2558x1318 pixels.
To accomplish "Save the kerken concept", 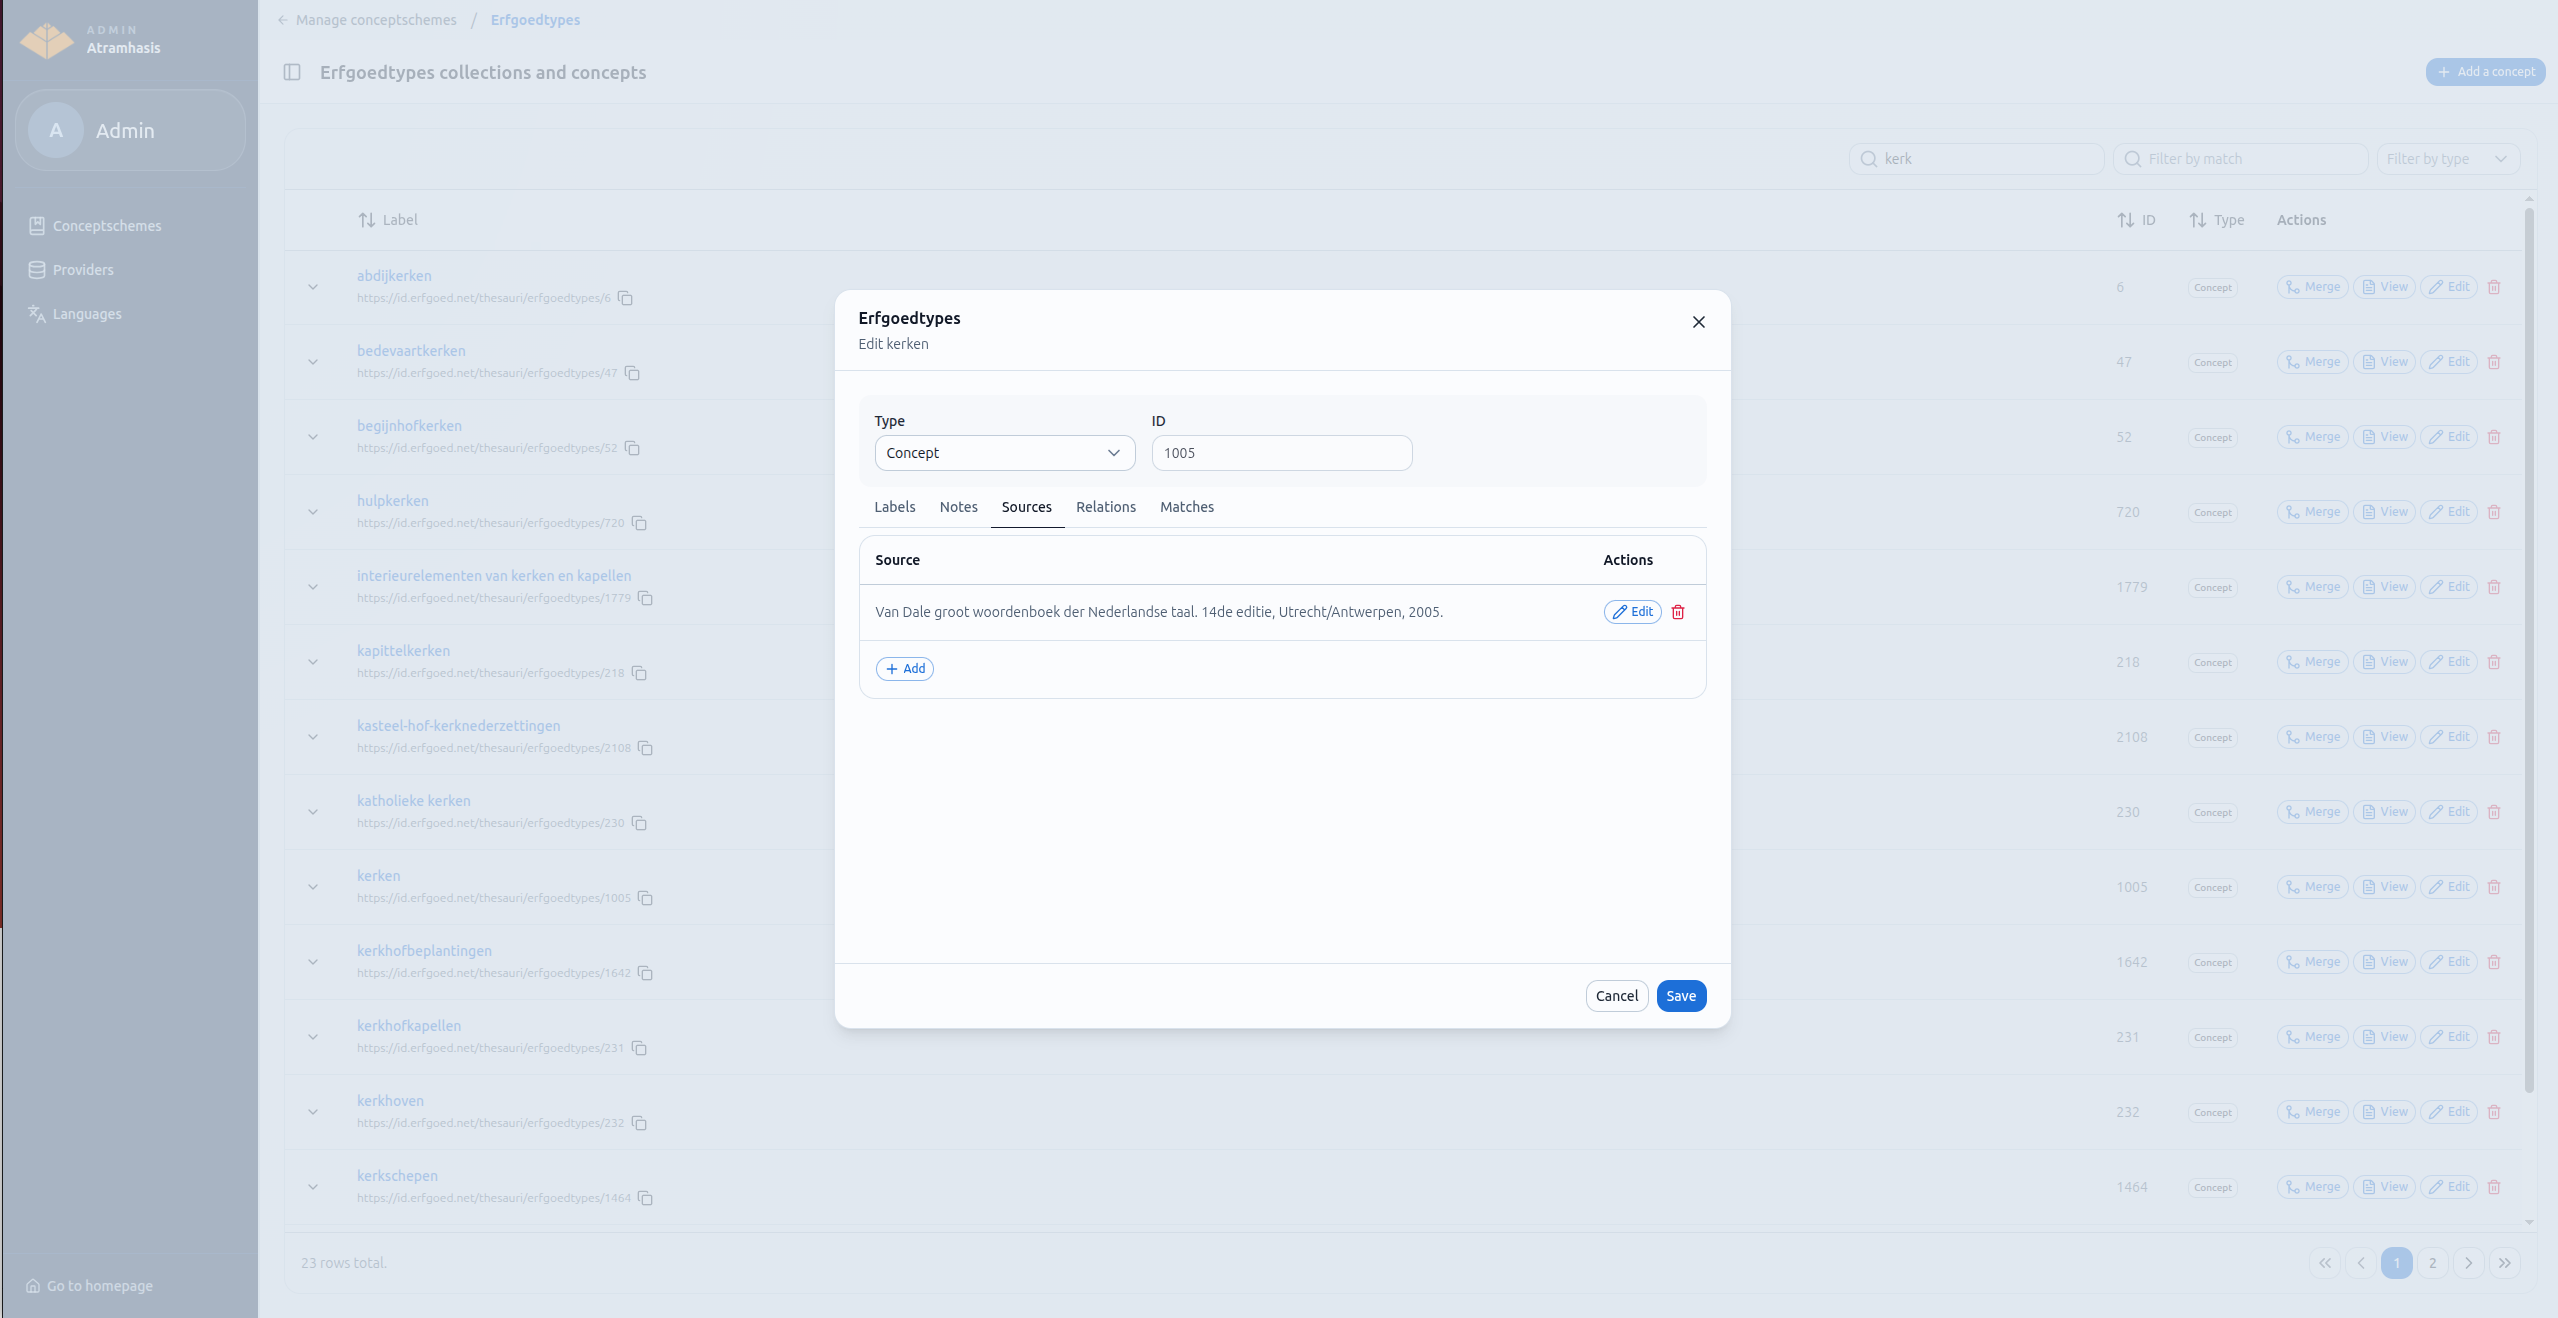I will [x=1681, y=996].
